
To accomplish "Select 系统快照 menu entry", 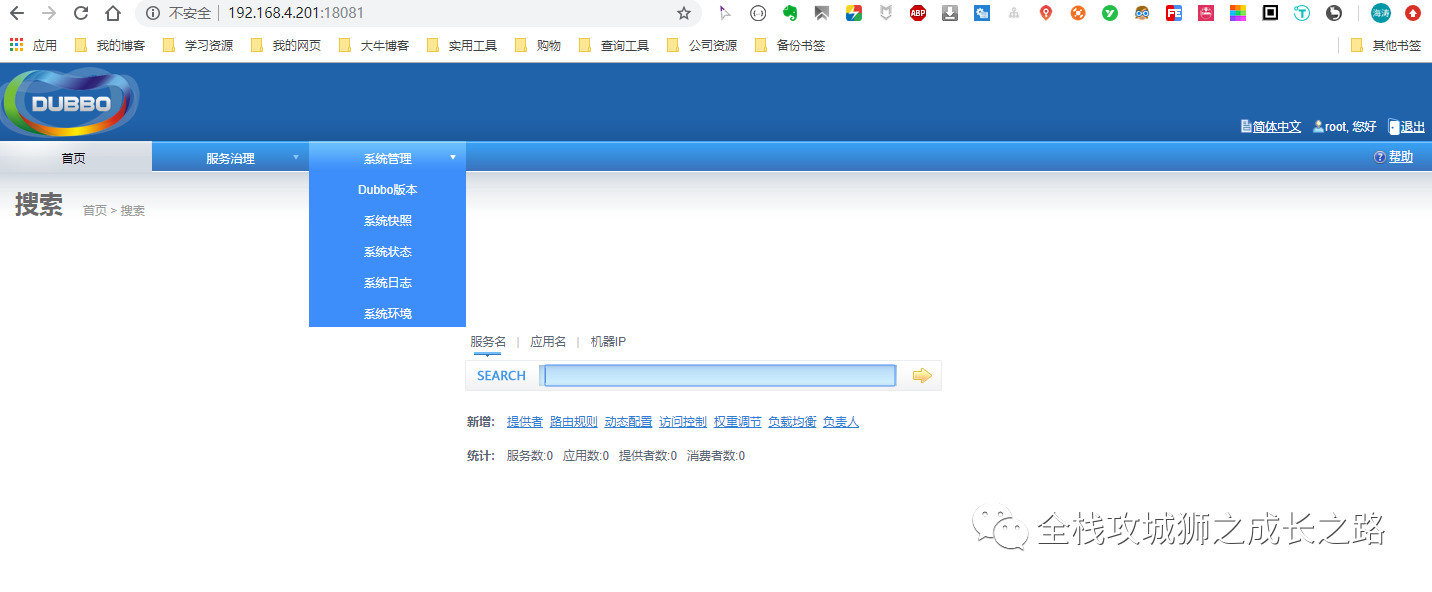I will (x=388, y=221).
